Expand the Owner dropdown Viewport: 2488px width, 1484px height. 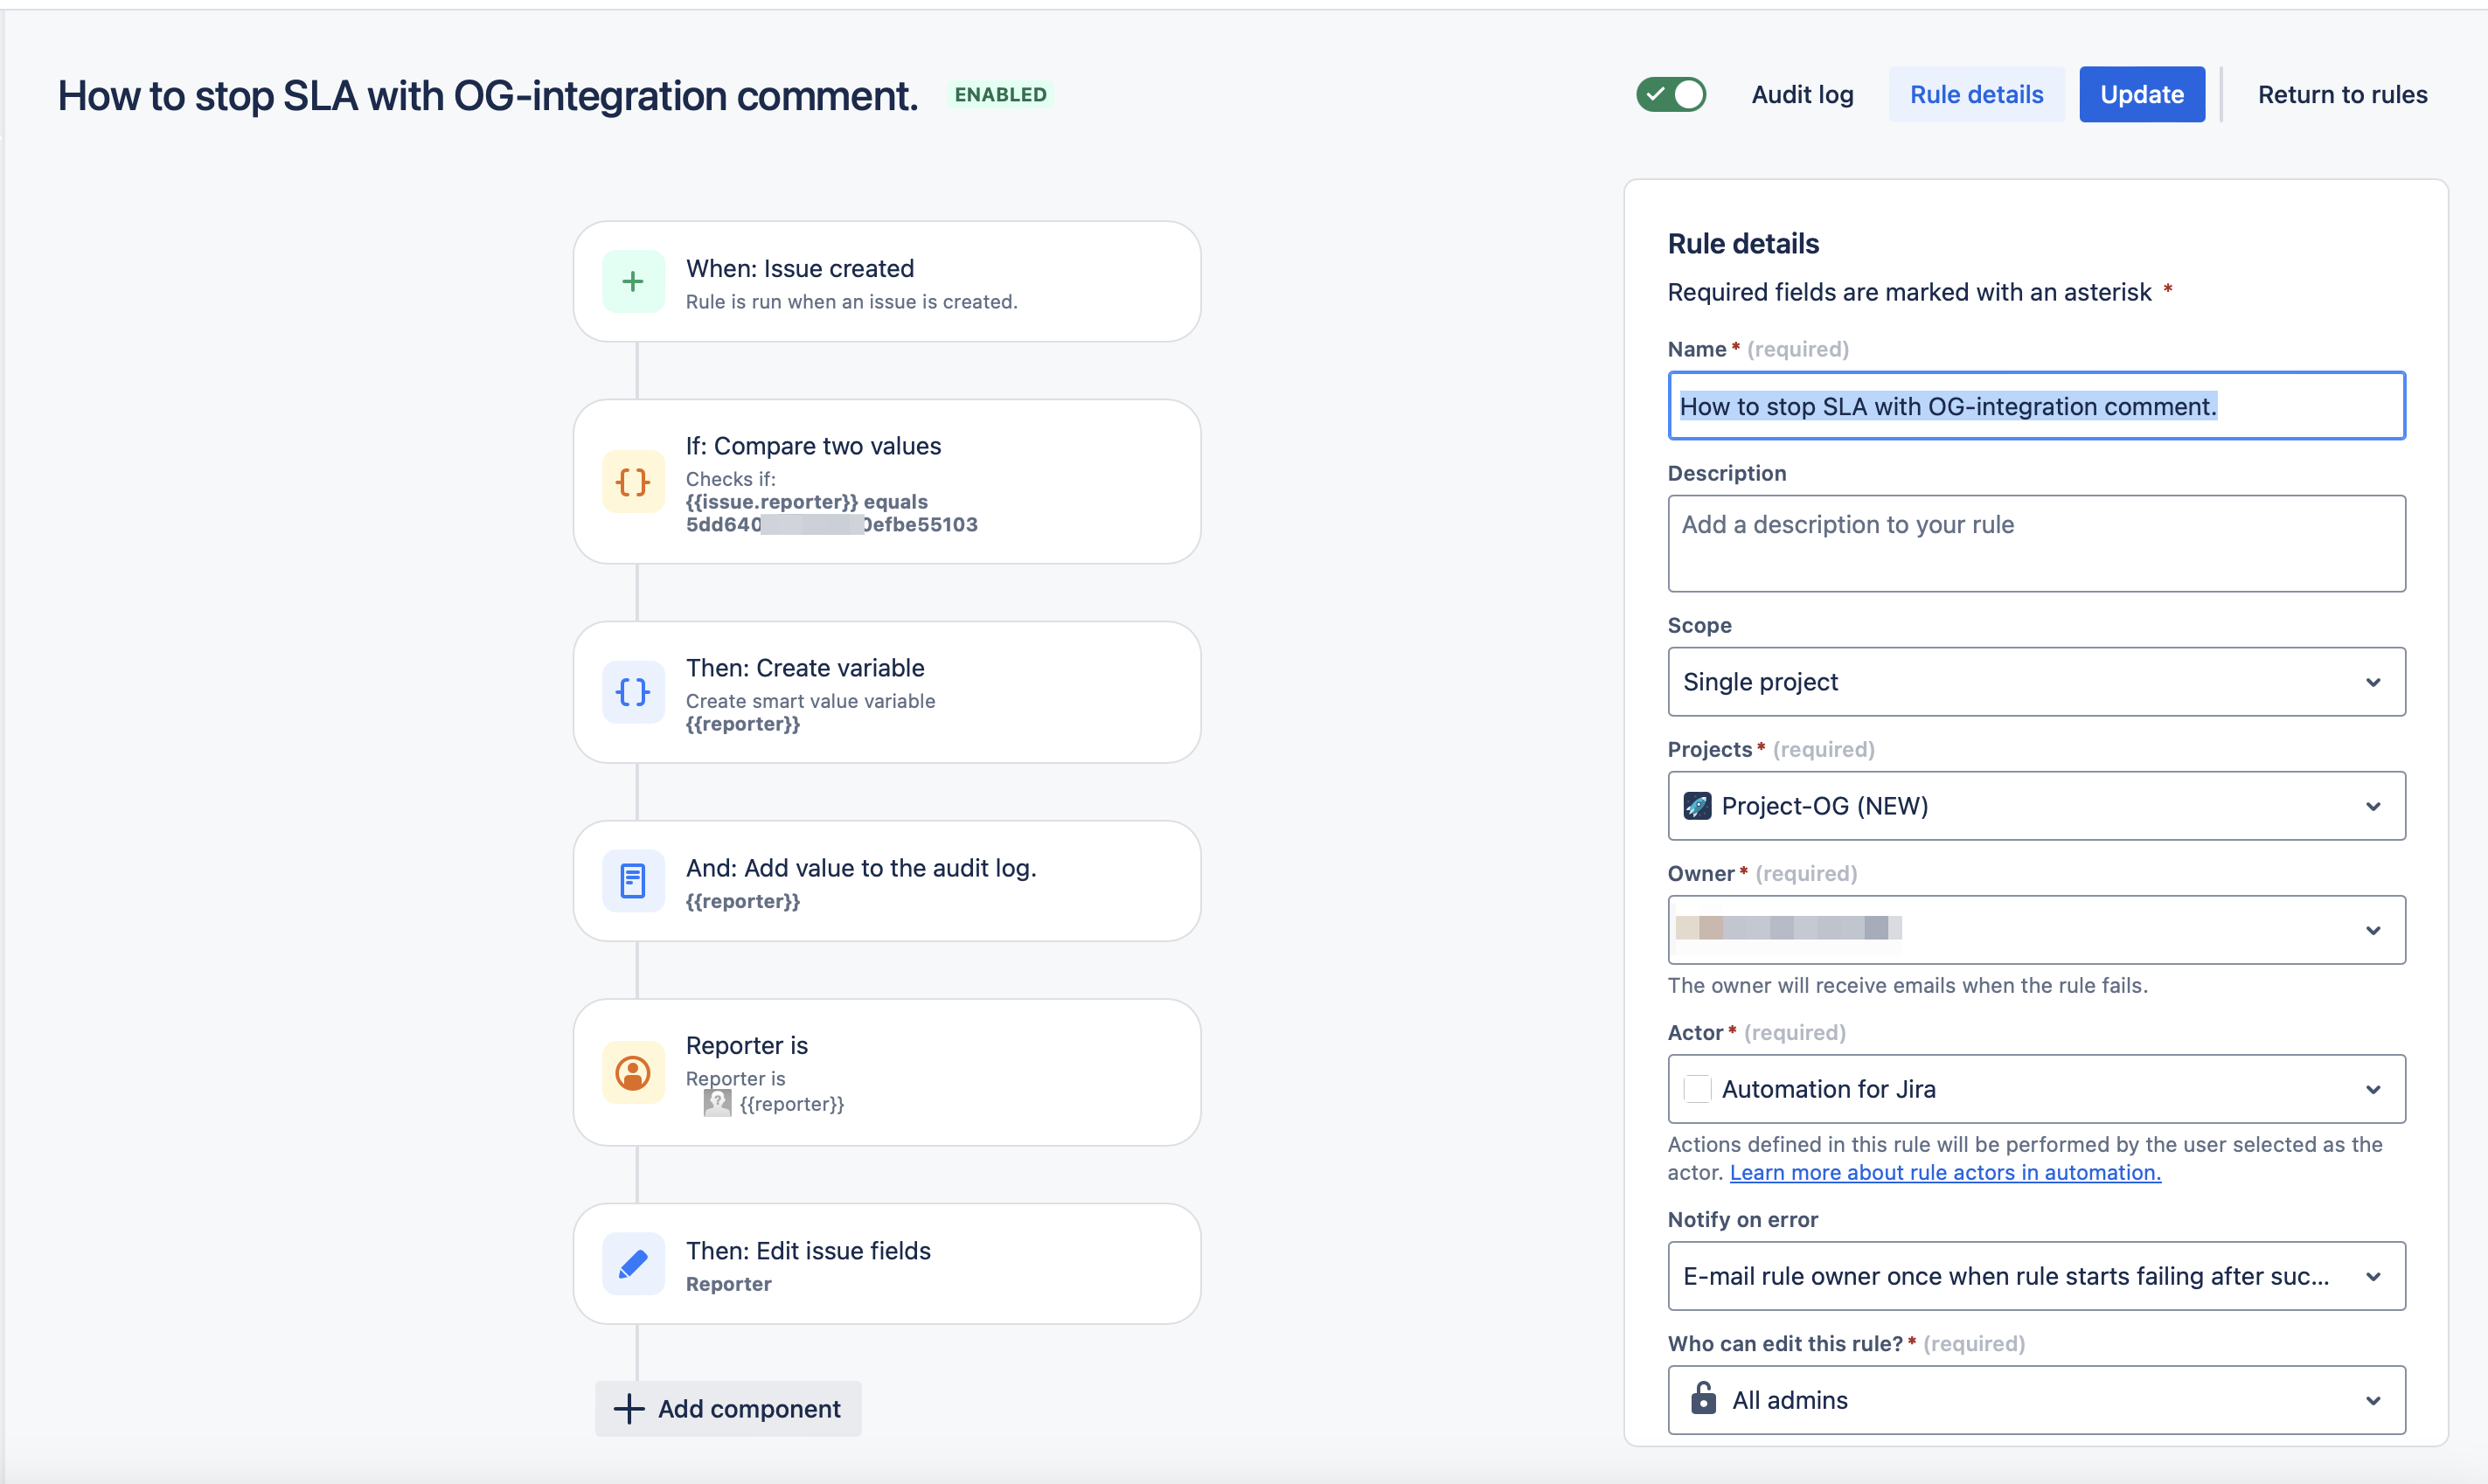coord(2036,930)
